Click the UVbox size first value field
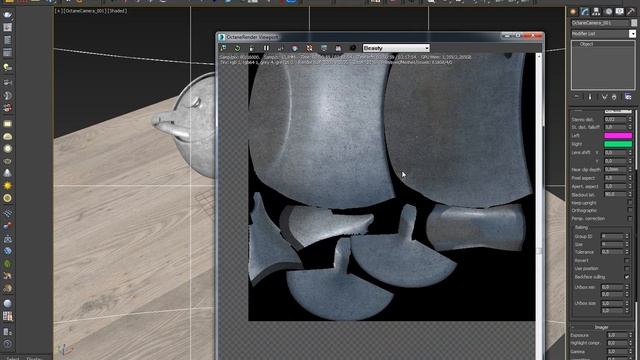640x360 pixels. 612,303
